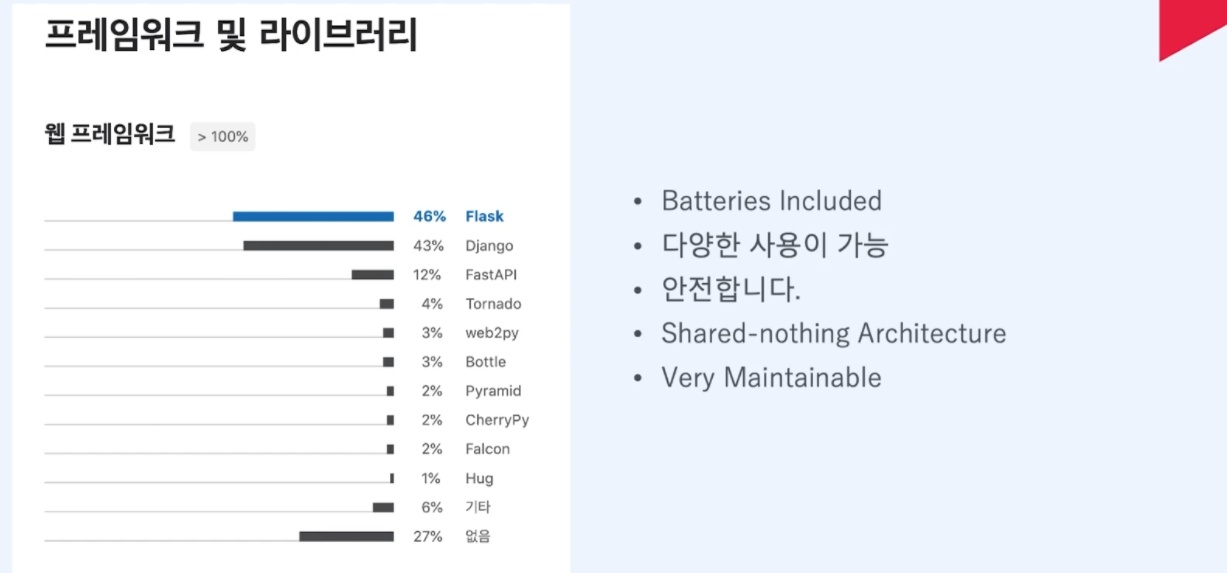Click the web2py label
Viewport: 1227px width, 573px height.
[x=492, y=333]
